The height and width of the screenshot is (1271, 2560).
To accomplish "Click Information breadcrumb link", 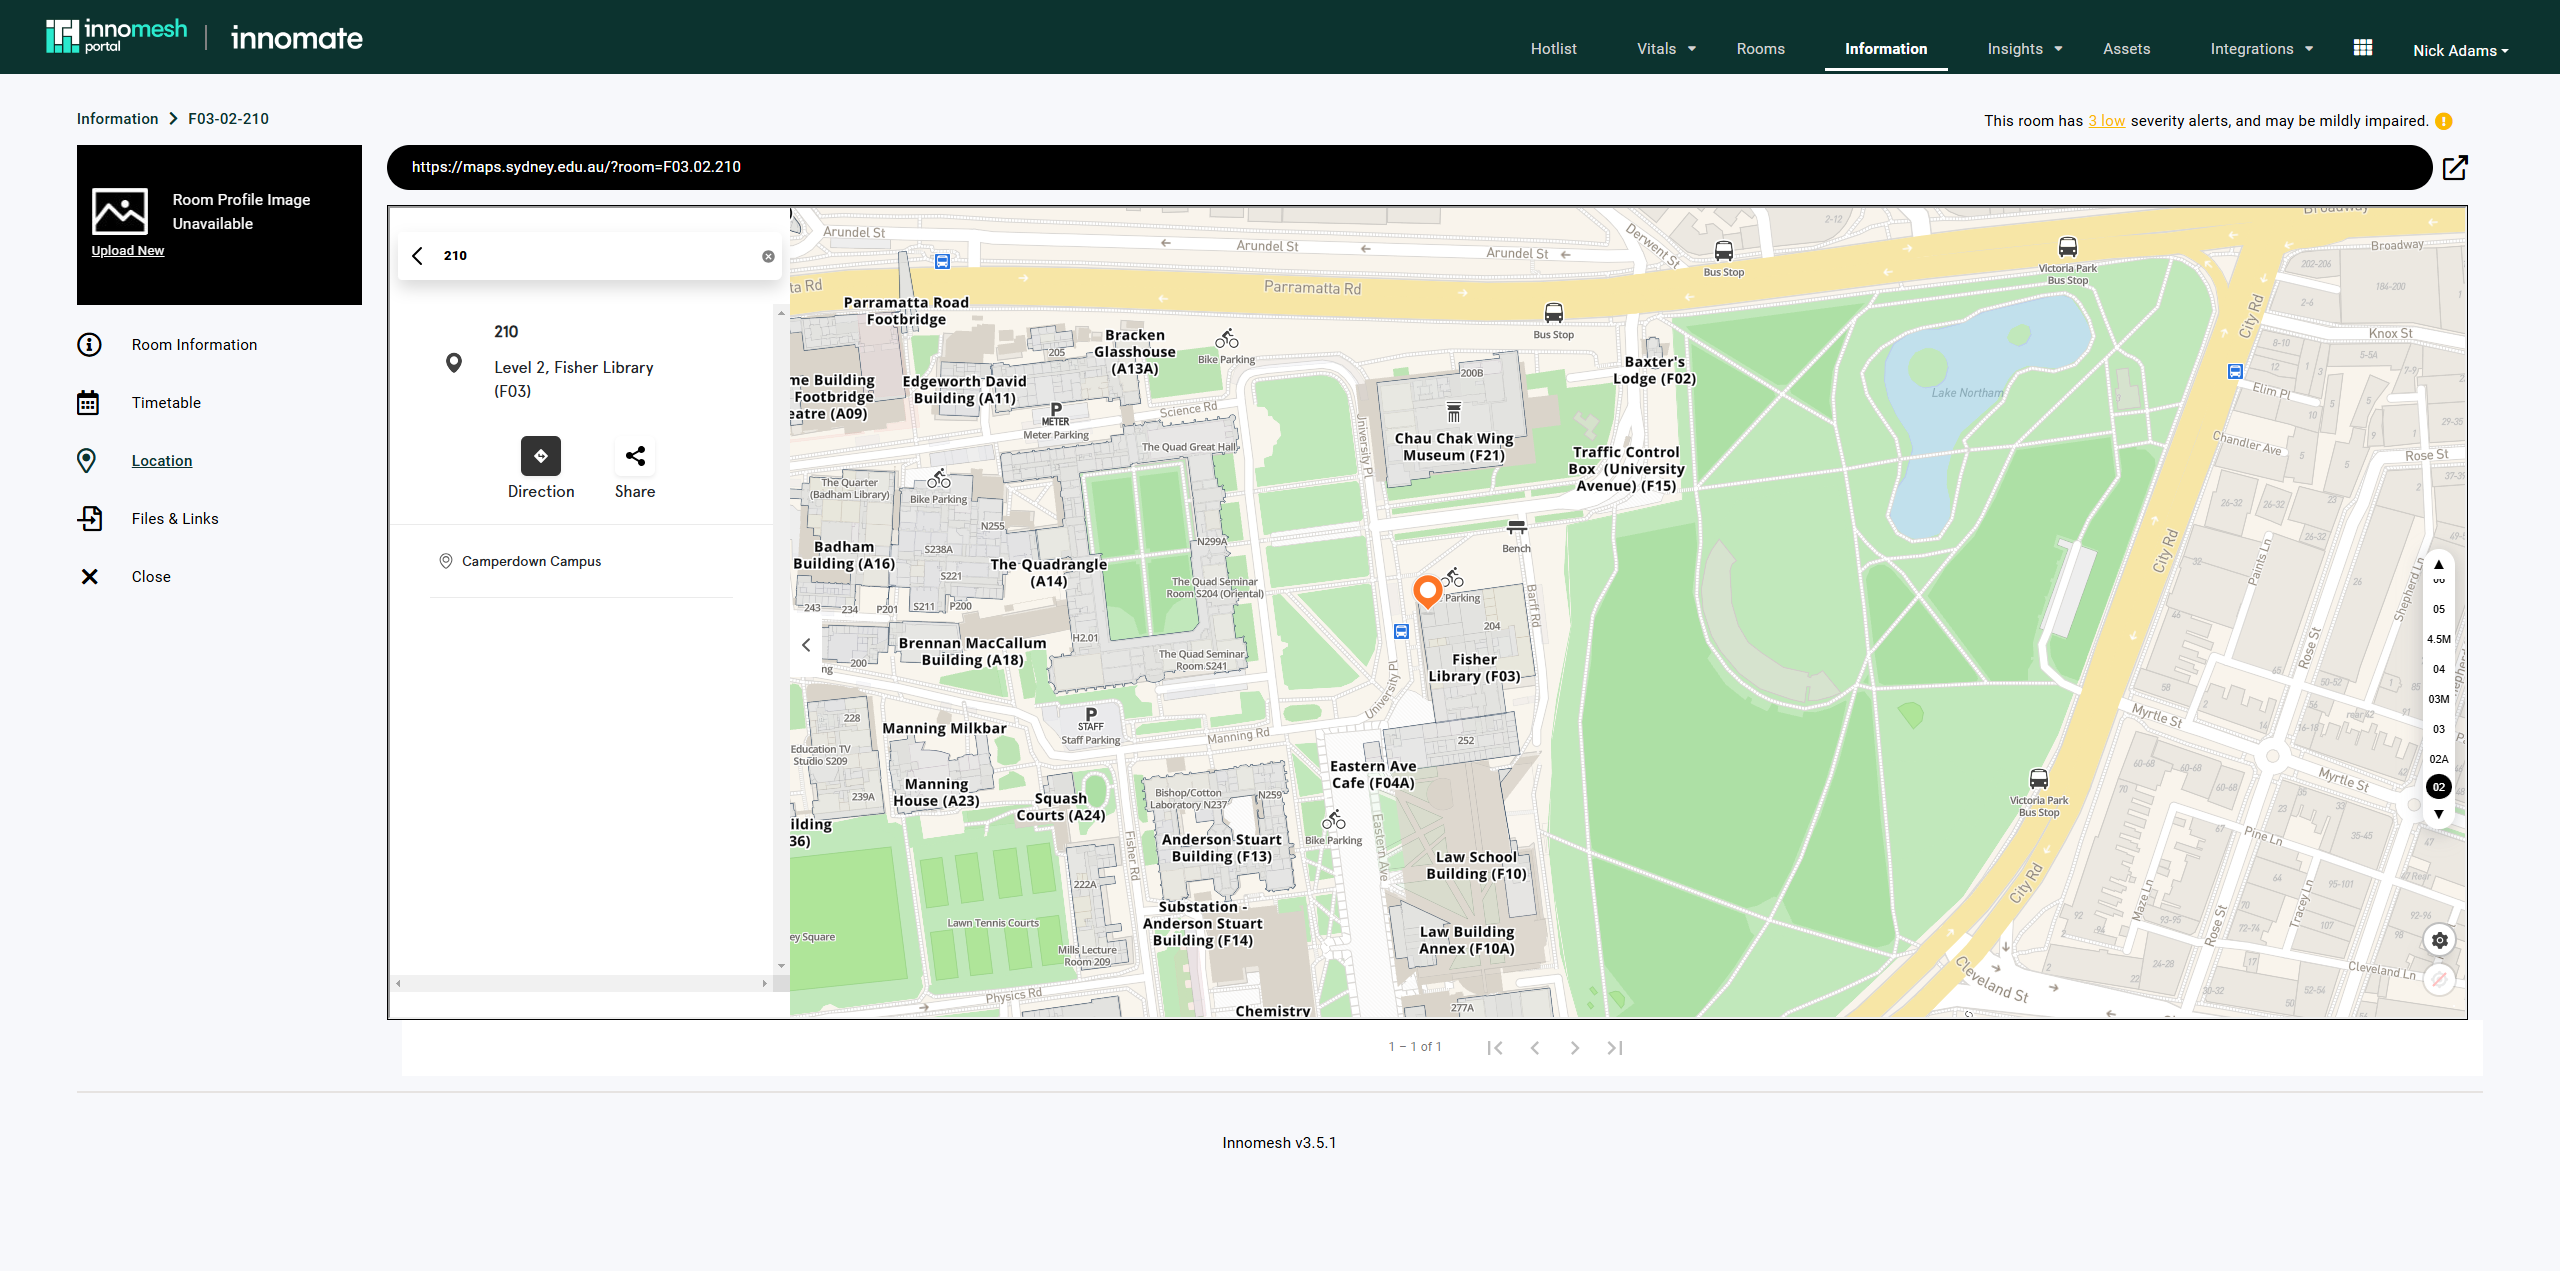I will [117, 119].
